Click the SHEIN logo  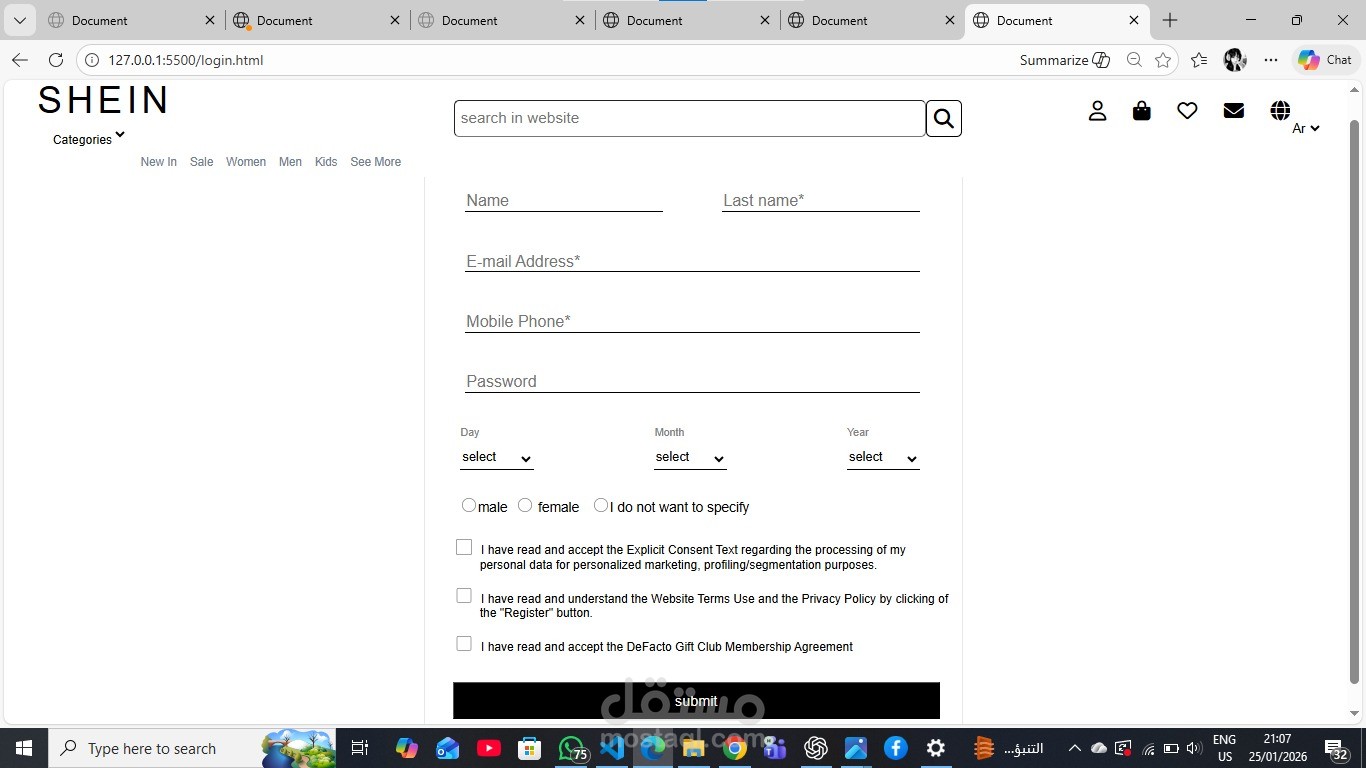103,100
